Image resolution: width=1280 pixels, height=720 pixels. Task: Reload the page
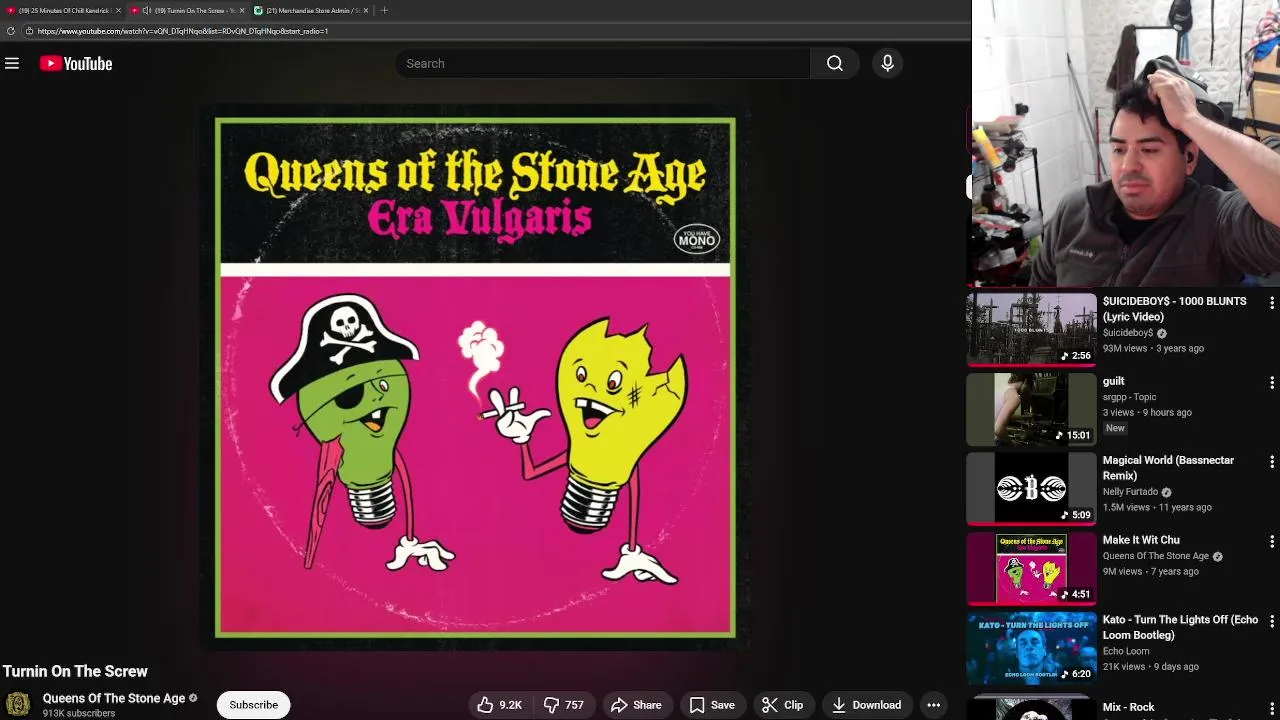[x=10, y=31]
